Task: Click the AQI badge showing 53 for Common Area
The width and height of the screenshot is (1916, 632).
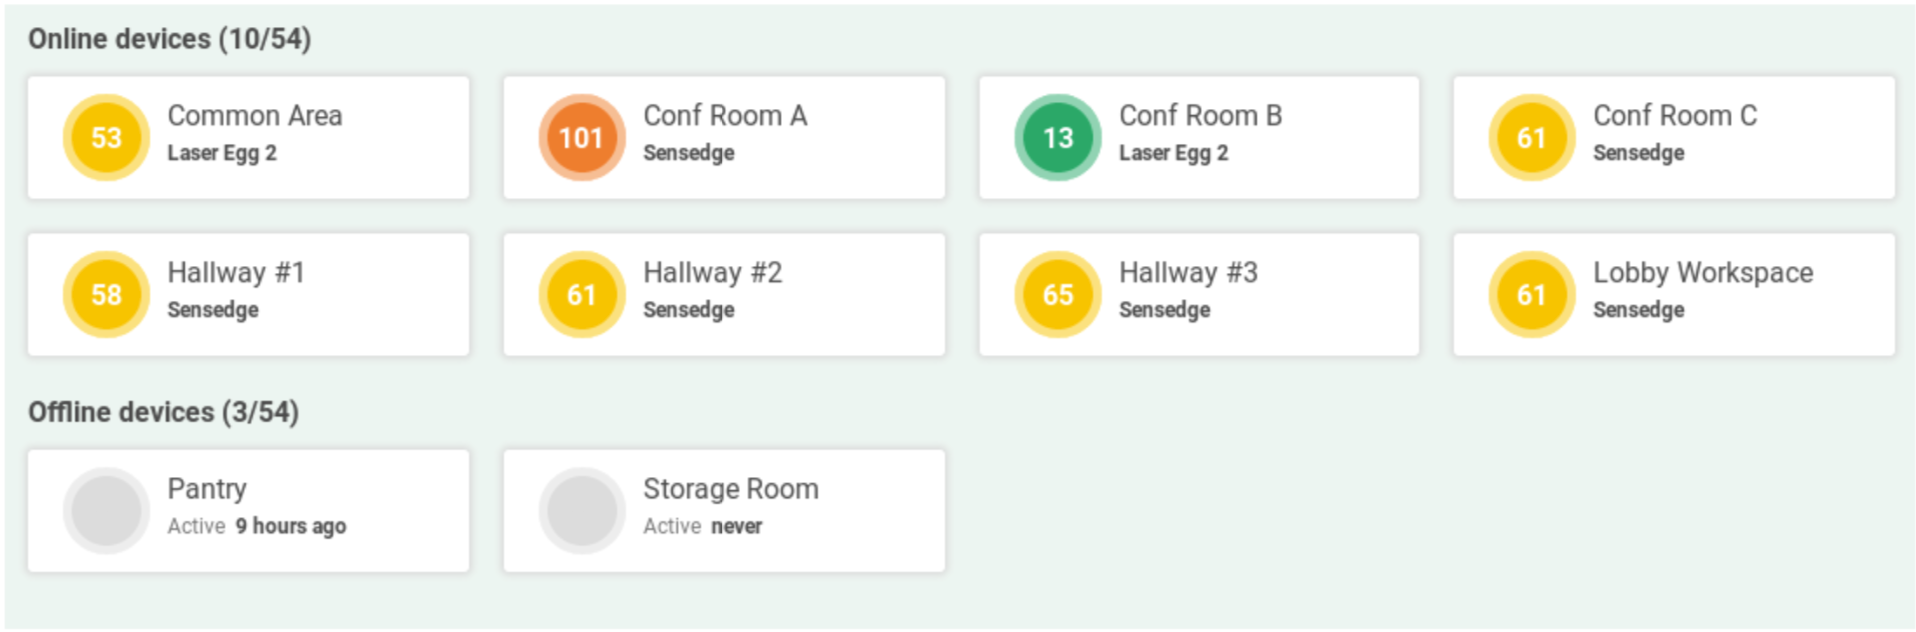Action: 105,137
